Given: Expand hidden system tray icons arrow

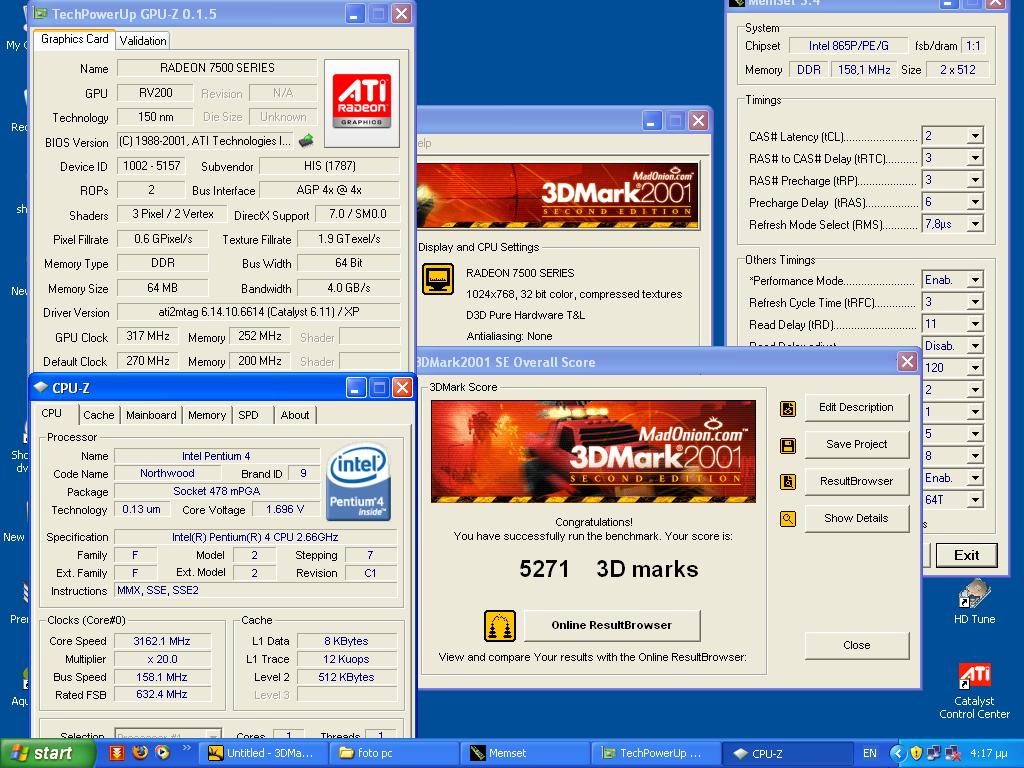Looking at the screenshot, I should coord(898,753).
